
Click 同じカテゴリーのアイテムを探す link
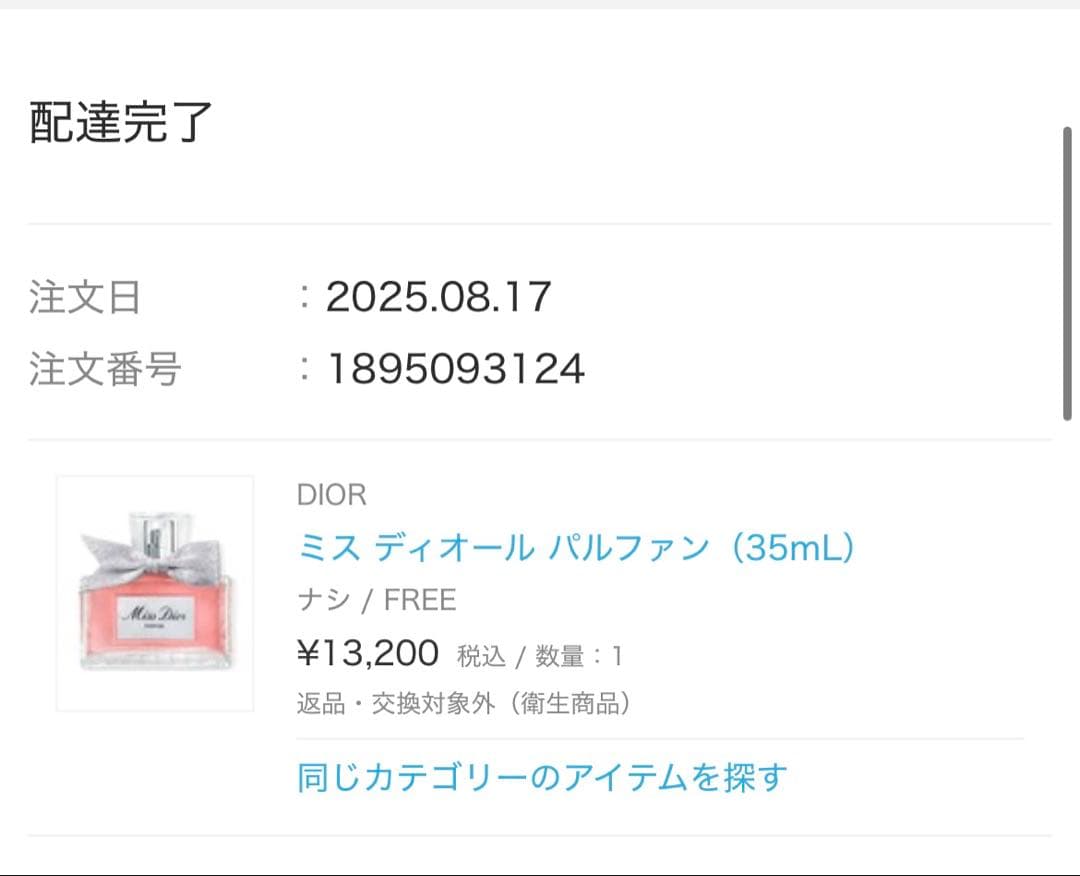tap(542, 777)
